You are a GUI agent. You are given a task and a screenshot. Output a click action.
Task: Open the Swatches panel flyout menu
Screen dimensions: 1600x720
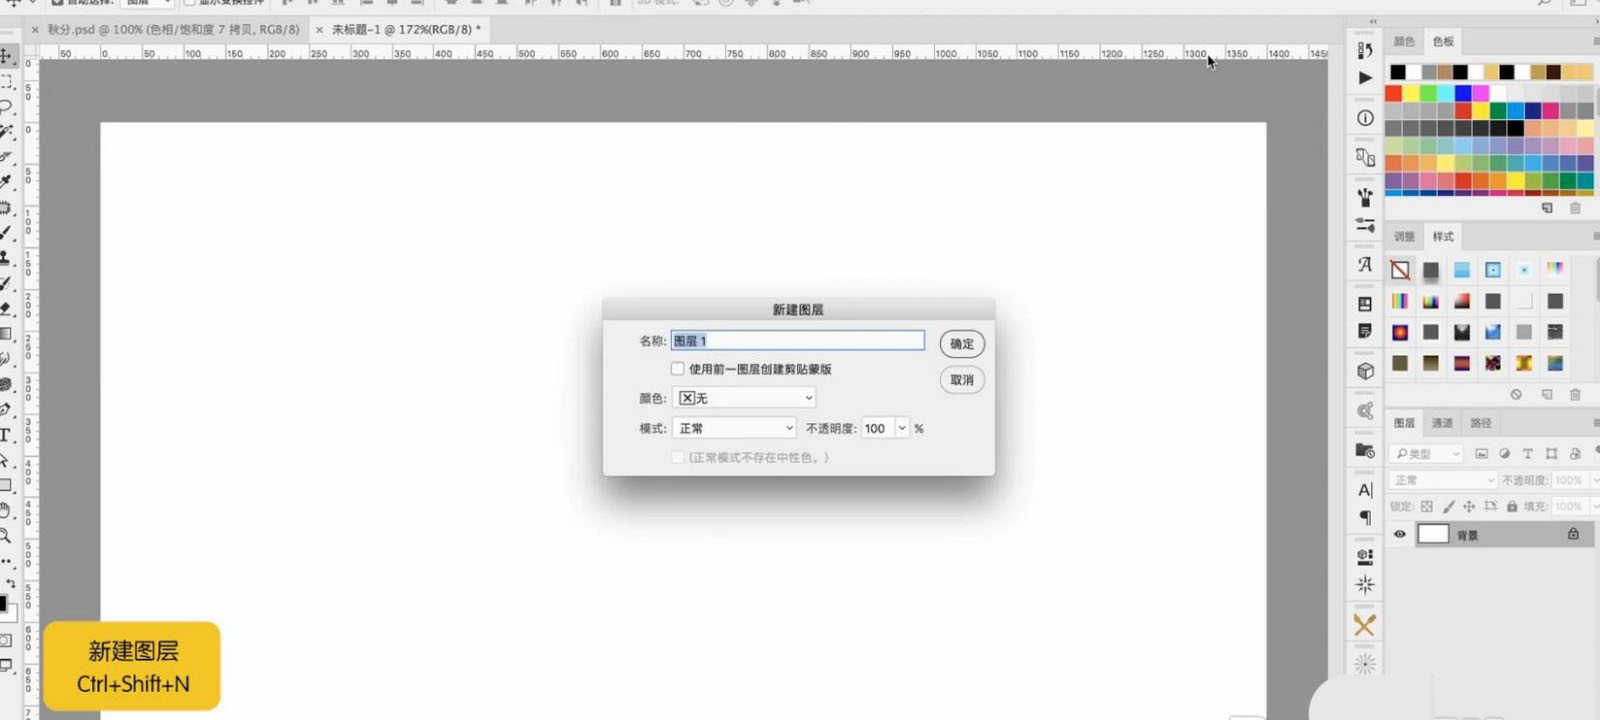point(1595,41)
